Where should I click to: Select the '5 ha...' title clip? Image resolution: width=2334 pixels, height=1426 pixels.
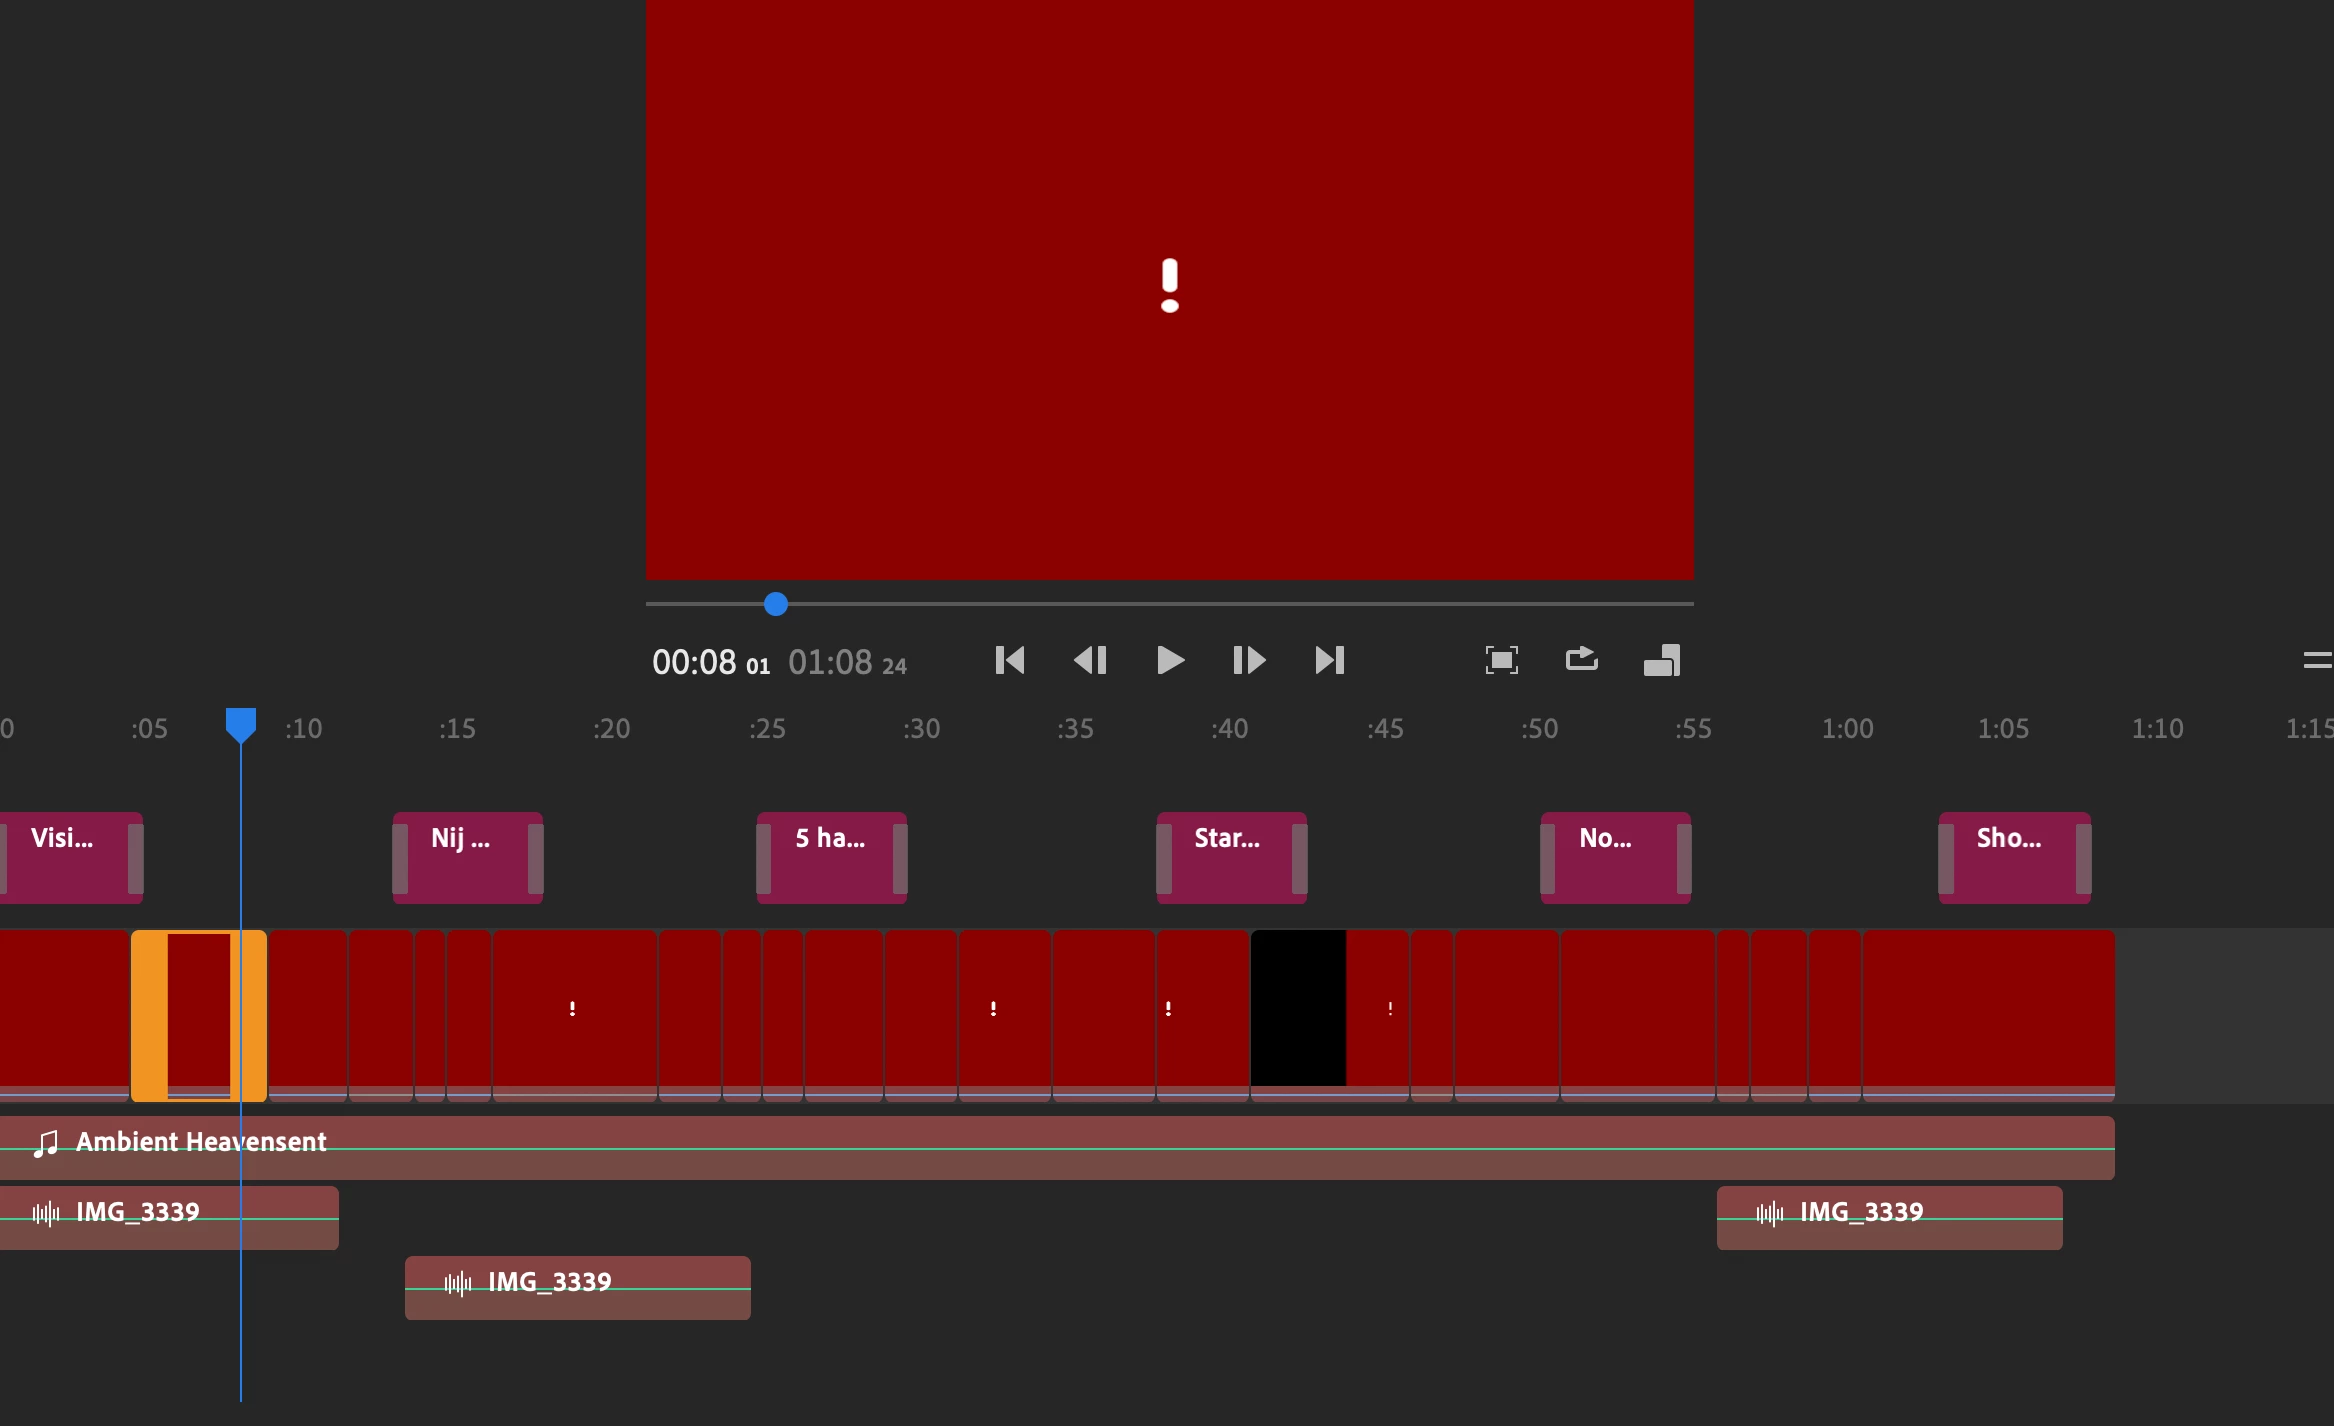click(831, 858)
